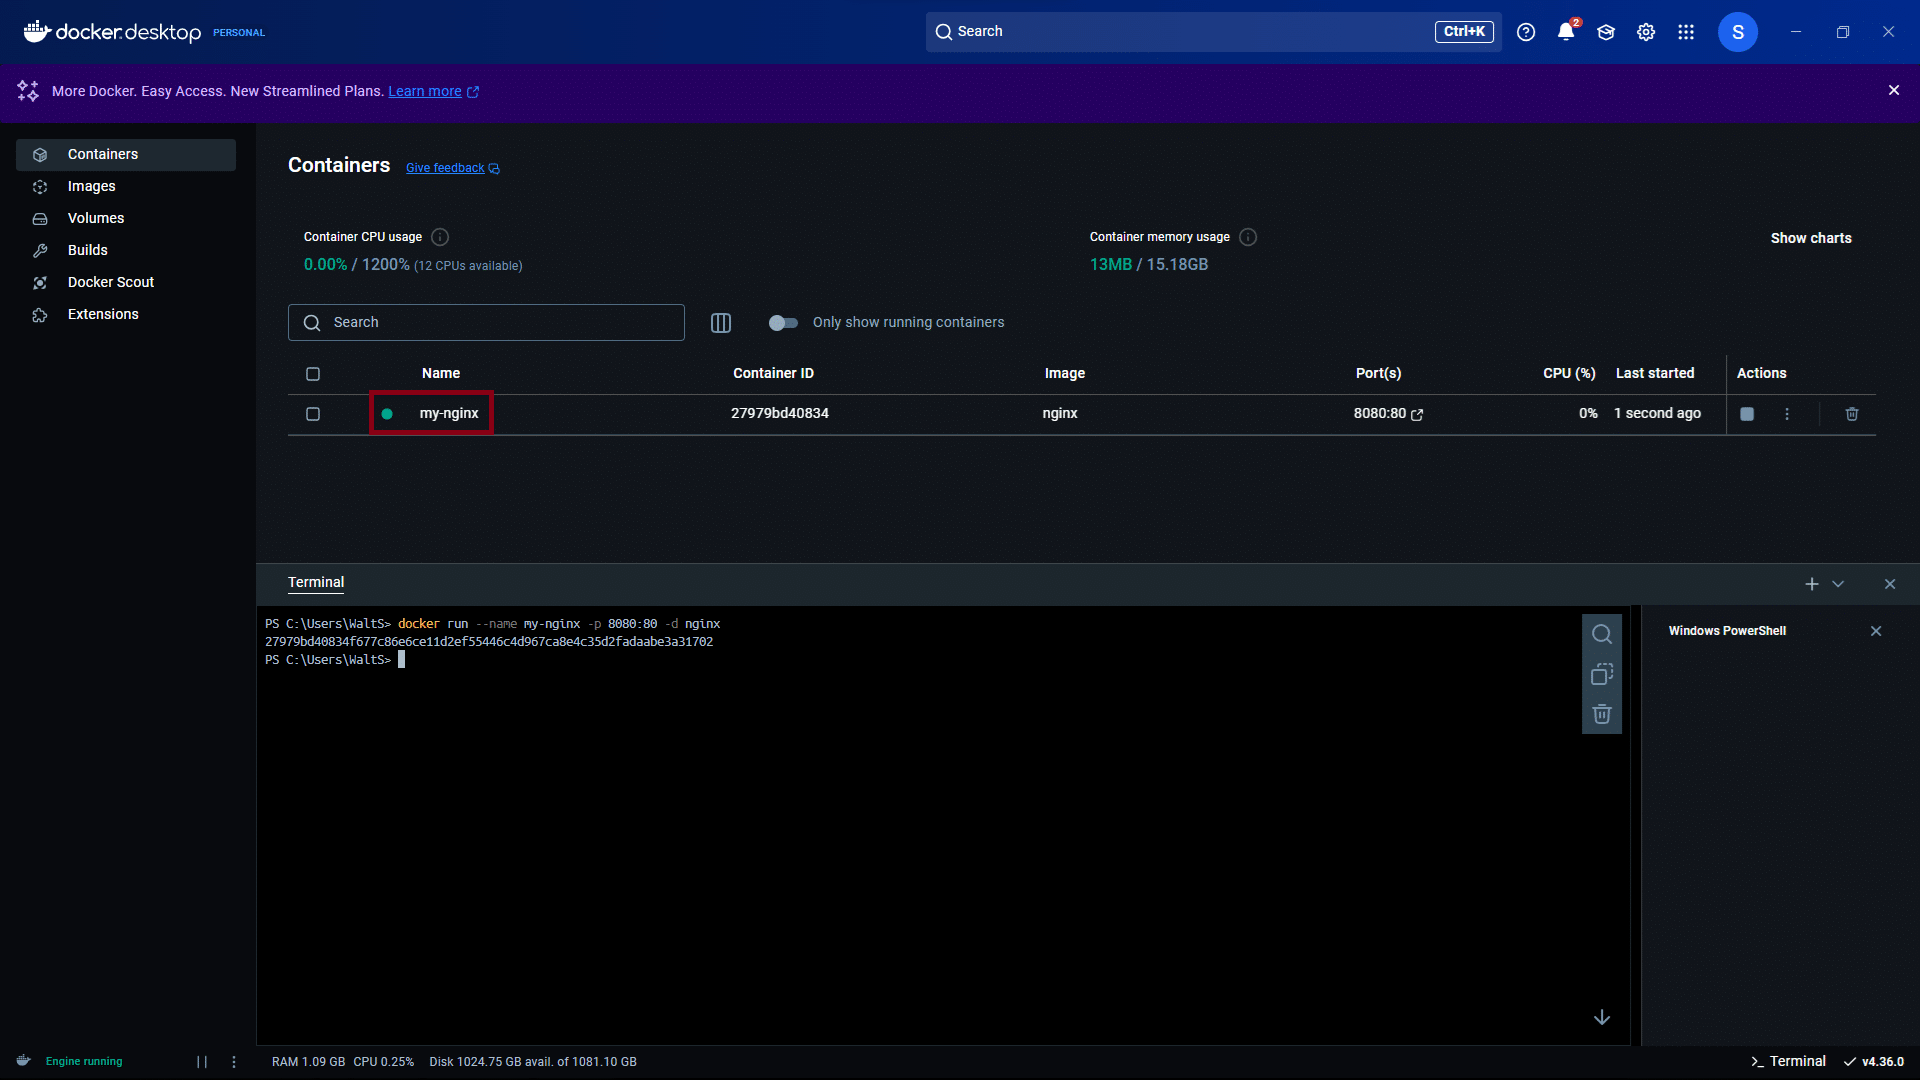The image size is (1920, 1080).
Task: Open the Learning center icon
Action: click(1606, 32)
